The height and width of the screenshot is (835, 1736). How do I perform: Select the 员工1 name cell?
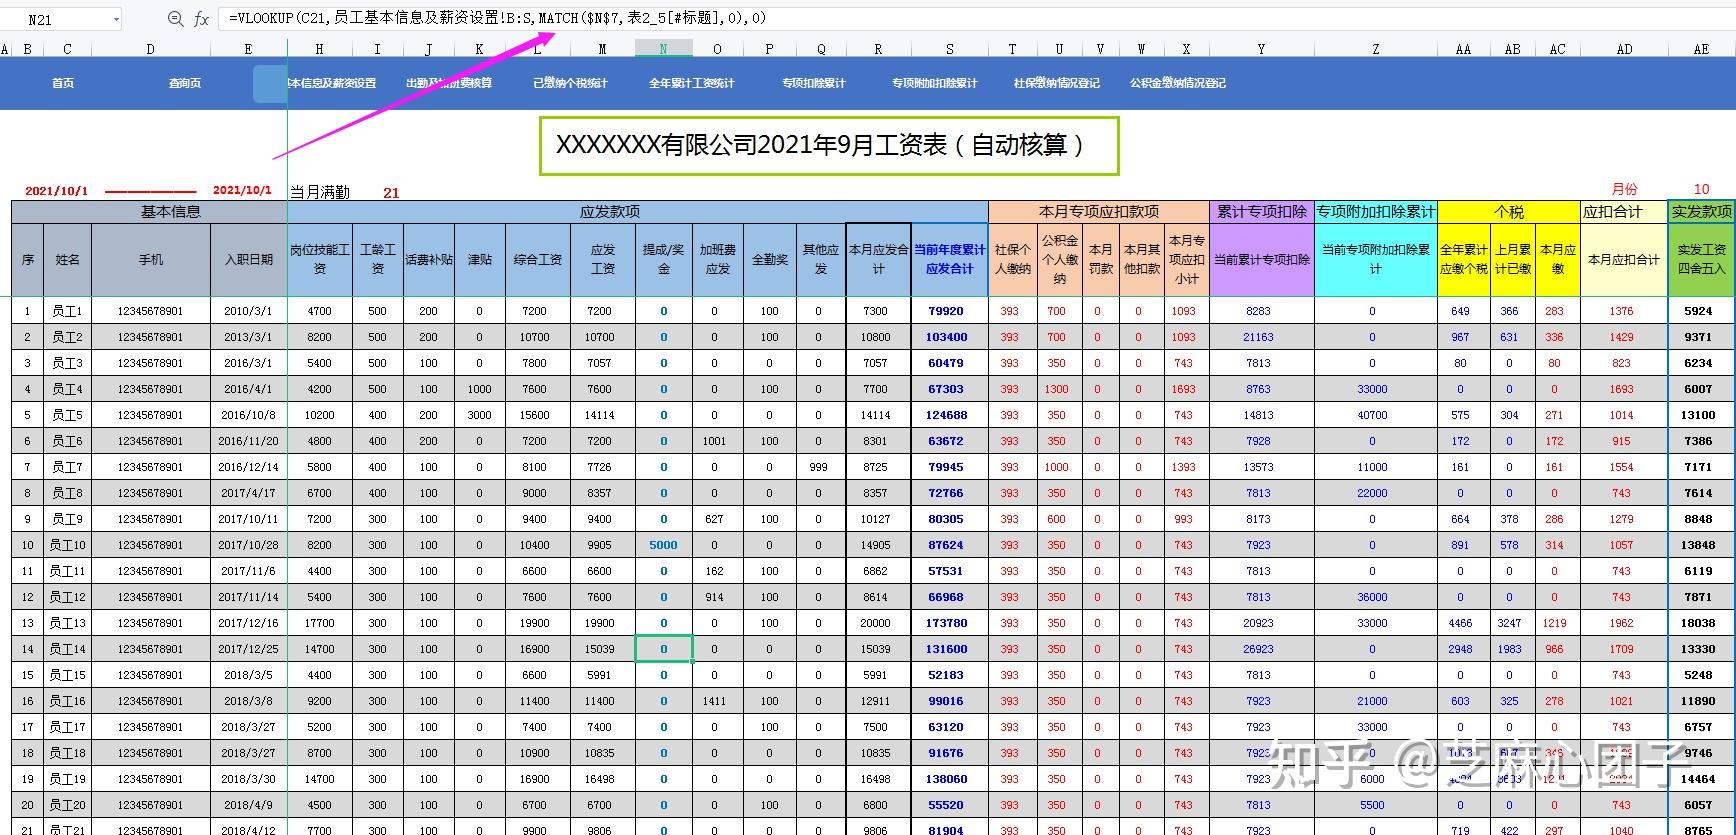click(x=67, y=311)
